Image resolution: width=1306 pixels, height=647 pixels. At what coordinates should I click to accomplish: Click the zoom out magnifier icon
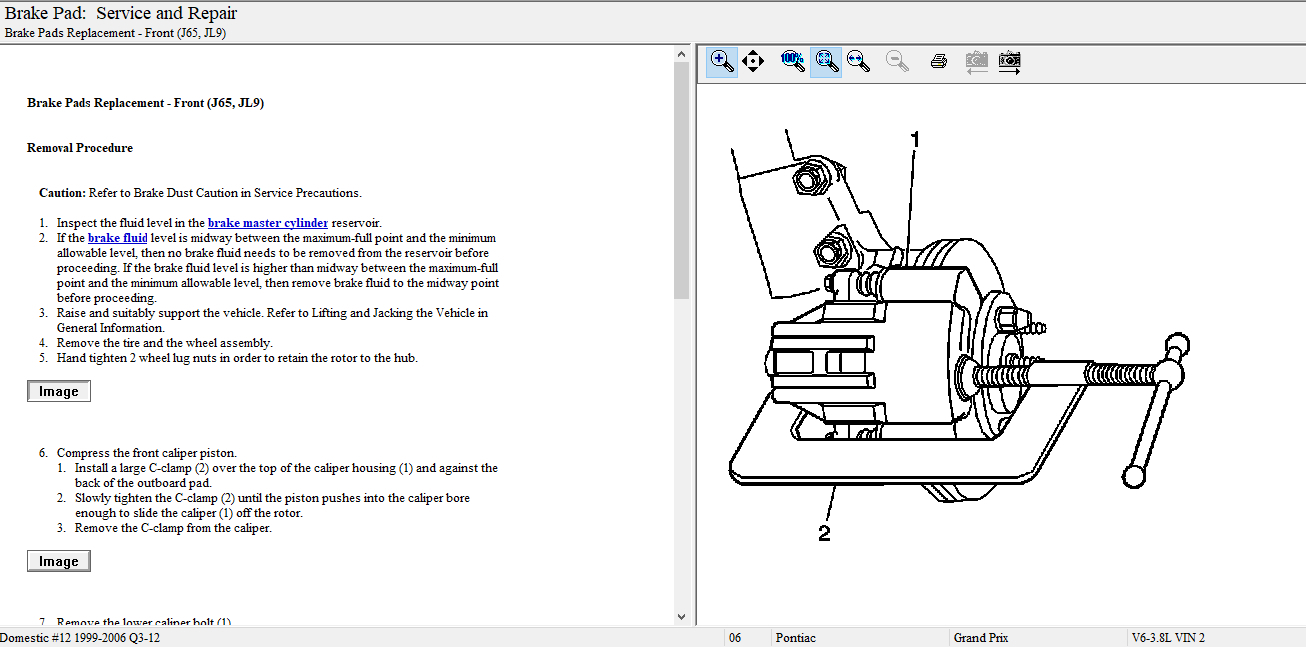click(x=897, y=61)
